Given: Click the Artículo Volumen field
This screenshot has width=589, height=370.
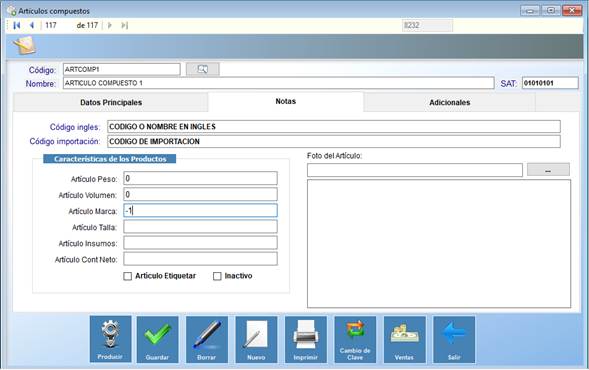Looking at the screenshot, I should [201, 194].
